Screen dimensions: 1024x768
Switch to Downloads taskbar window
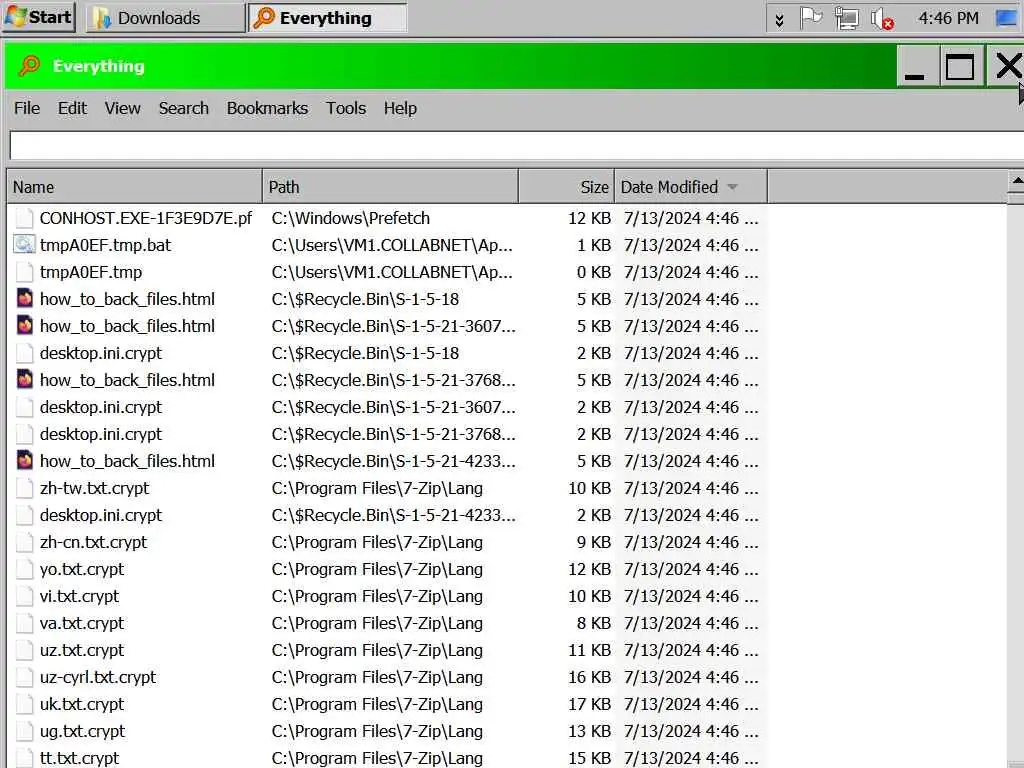(167, 18)
